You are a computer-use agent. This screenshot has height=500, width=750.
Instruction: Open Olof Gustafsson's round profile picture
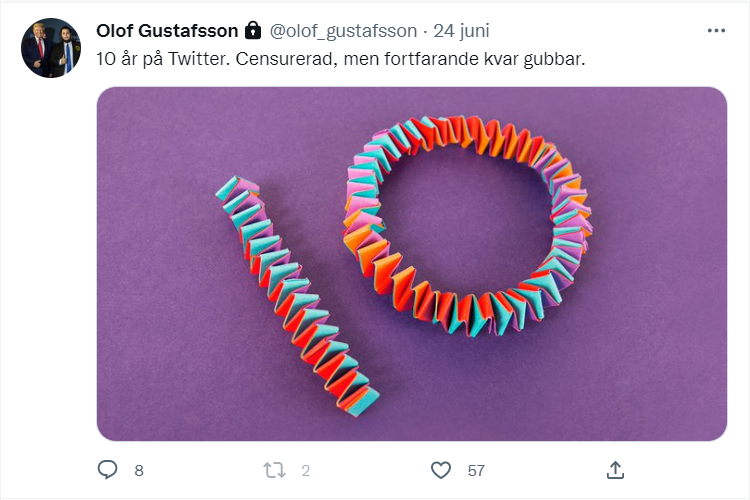coord(51,48)
